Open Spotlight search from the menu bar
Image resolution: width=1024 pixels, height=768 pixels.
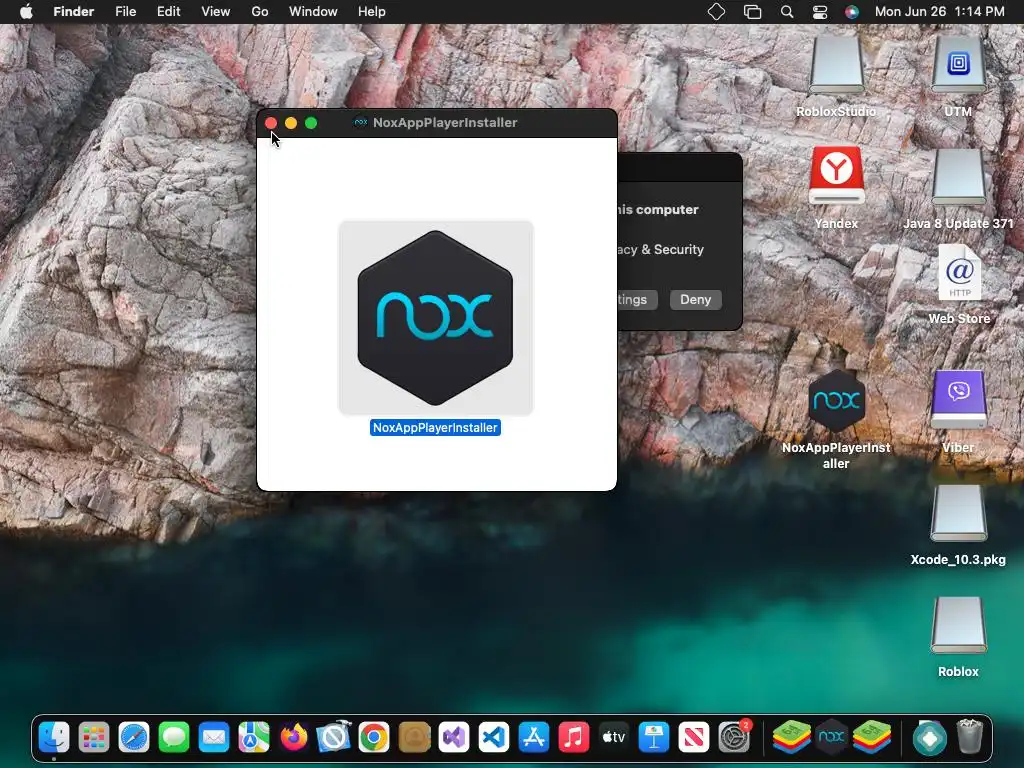tap(787, 12)
